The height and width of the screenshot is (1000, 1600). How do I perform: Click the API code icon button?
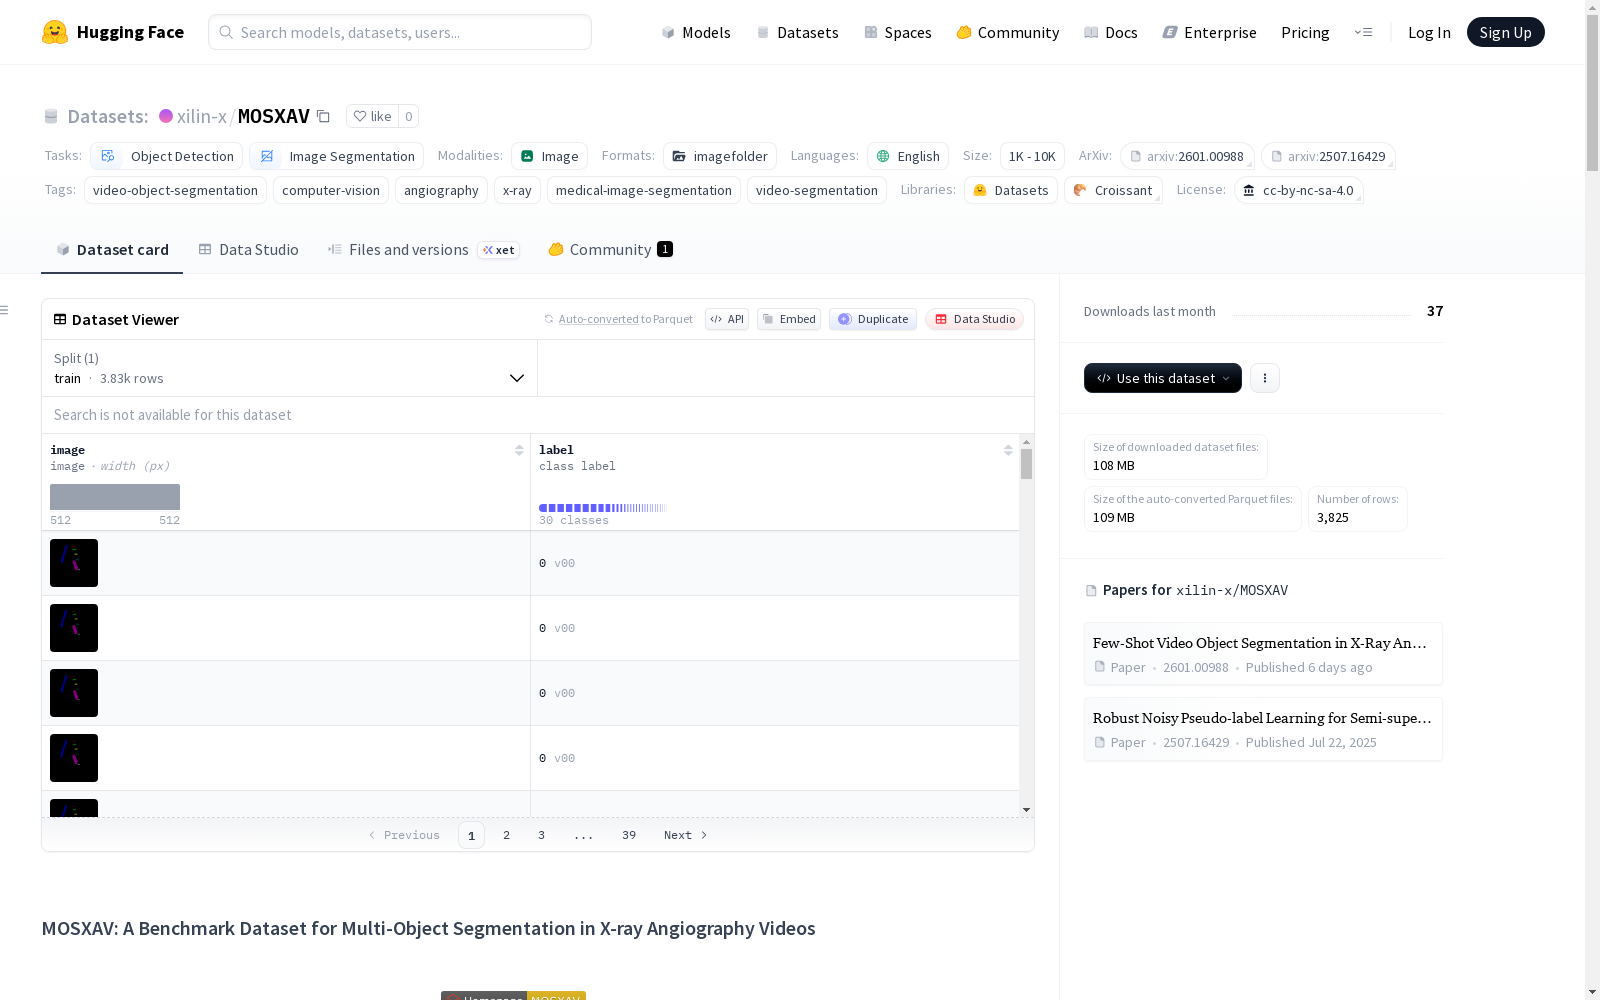pos(727,319)
